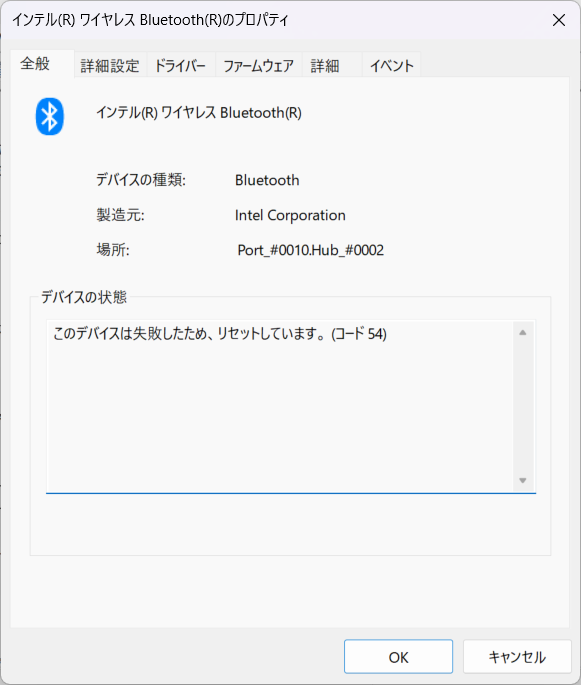581x685 pixels.
Task: Click the デバイスの状態 group label
Action: (84, 297)
